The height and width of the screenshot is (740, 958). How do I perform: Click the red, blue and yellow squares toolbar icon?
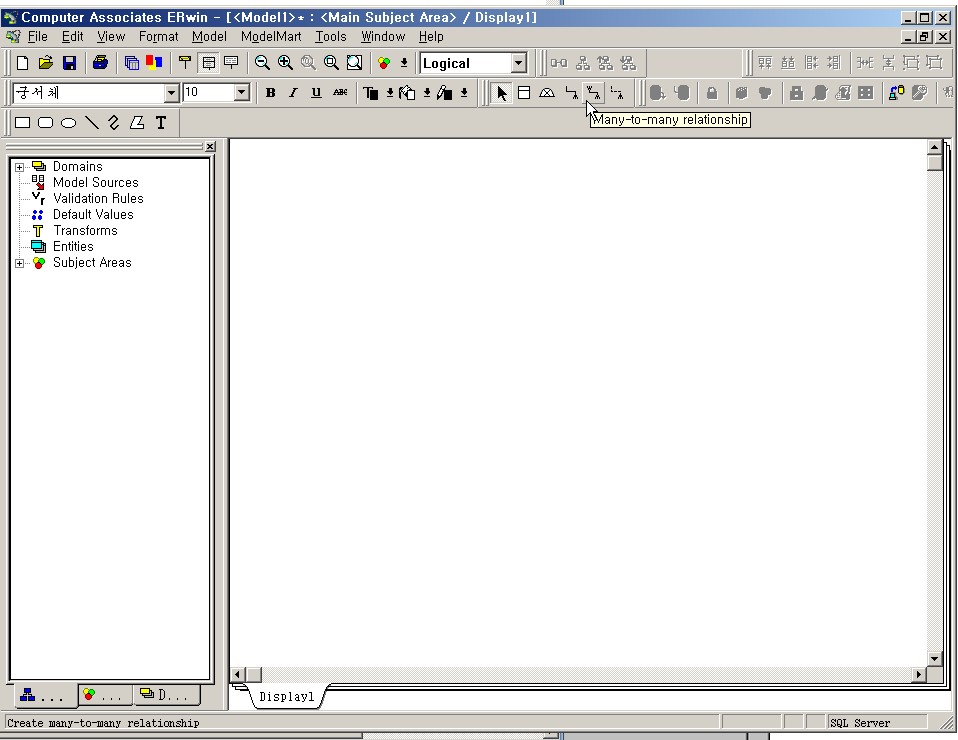tap(154, 63)
